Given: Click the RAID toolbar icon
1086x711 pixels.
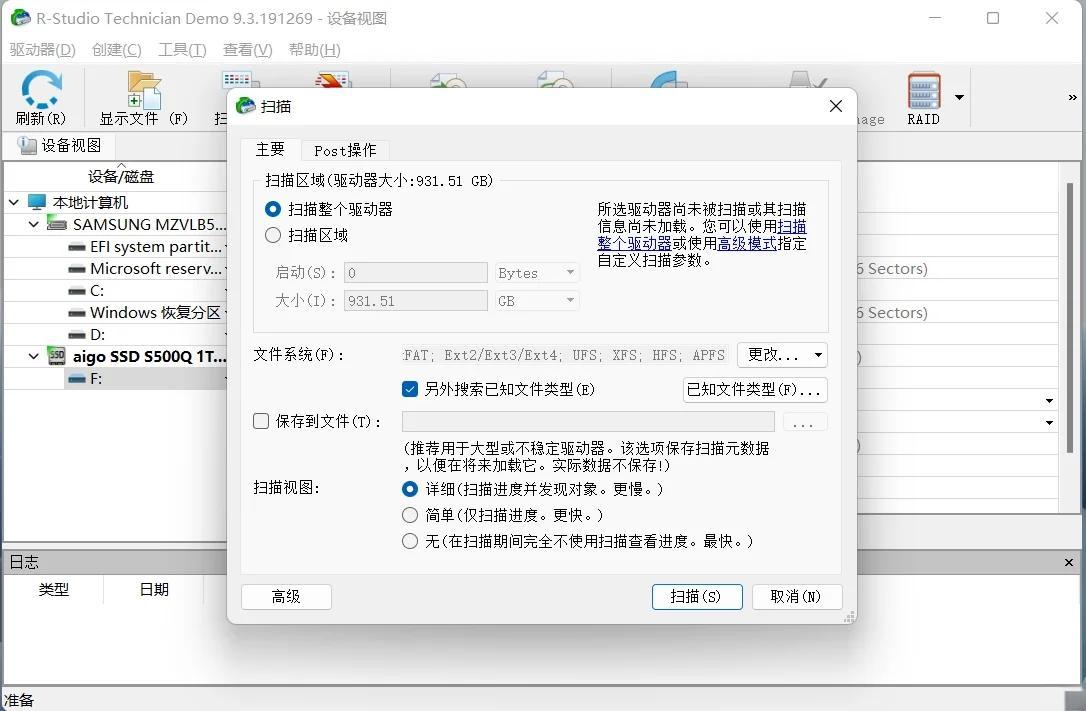Looking at the screenshot, I should coord(924,90).
